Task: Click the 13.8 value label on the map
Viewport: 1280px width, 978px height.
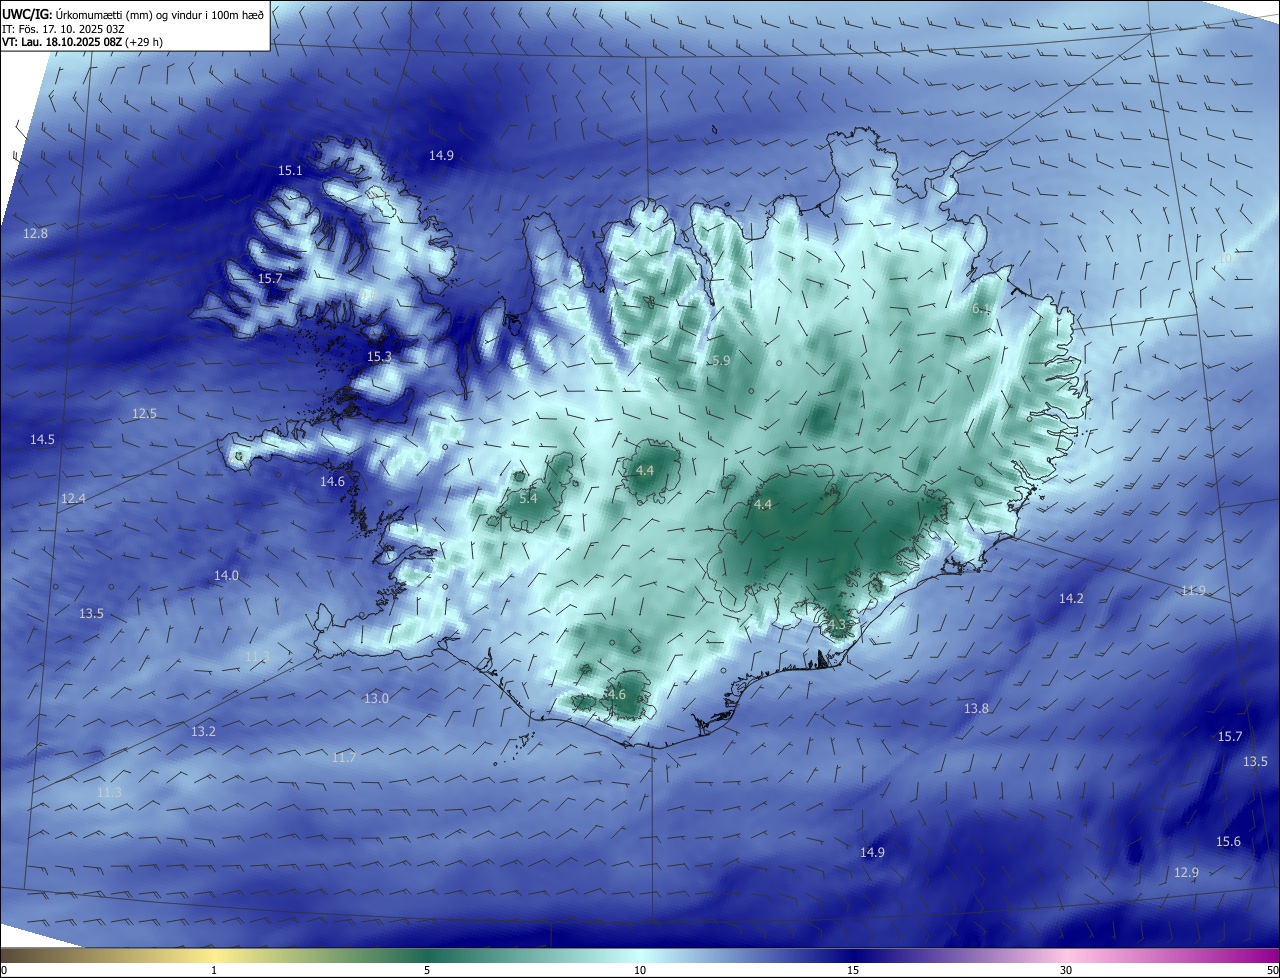Action: point(976,708)
